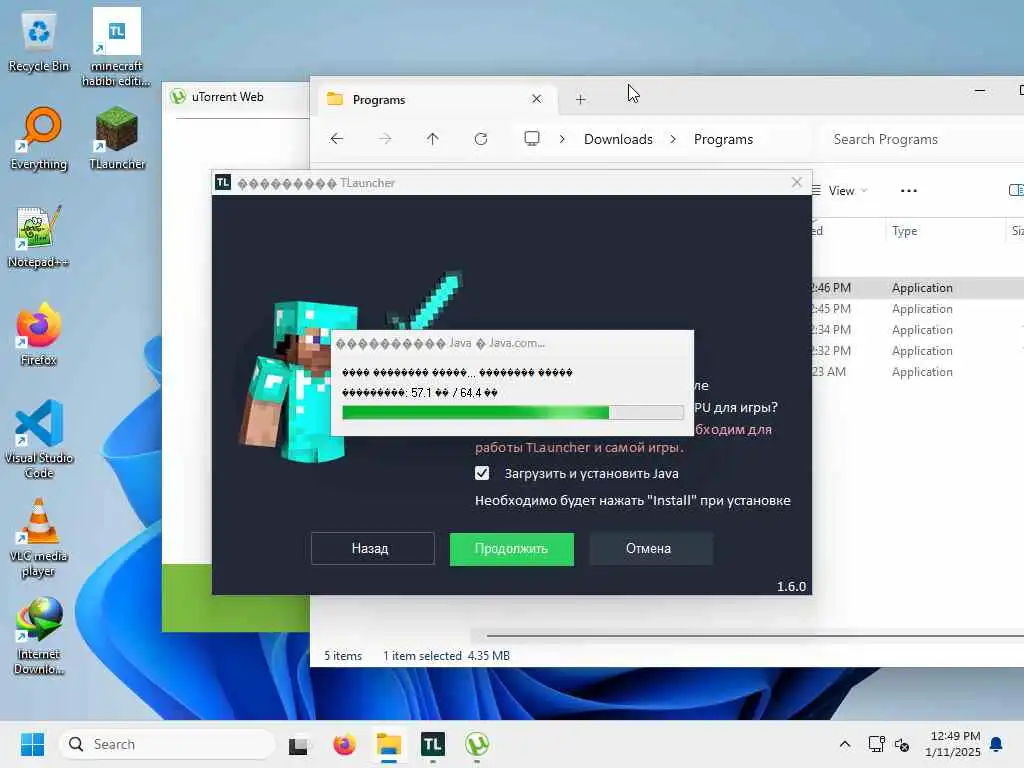Open minecraft habibi edition desktop shortcut

point(116,48)
